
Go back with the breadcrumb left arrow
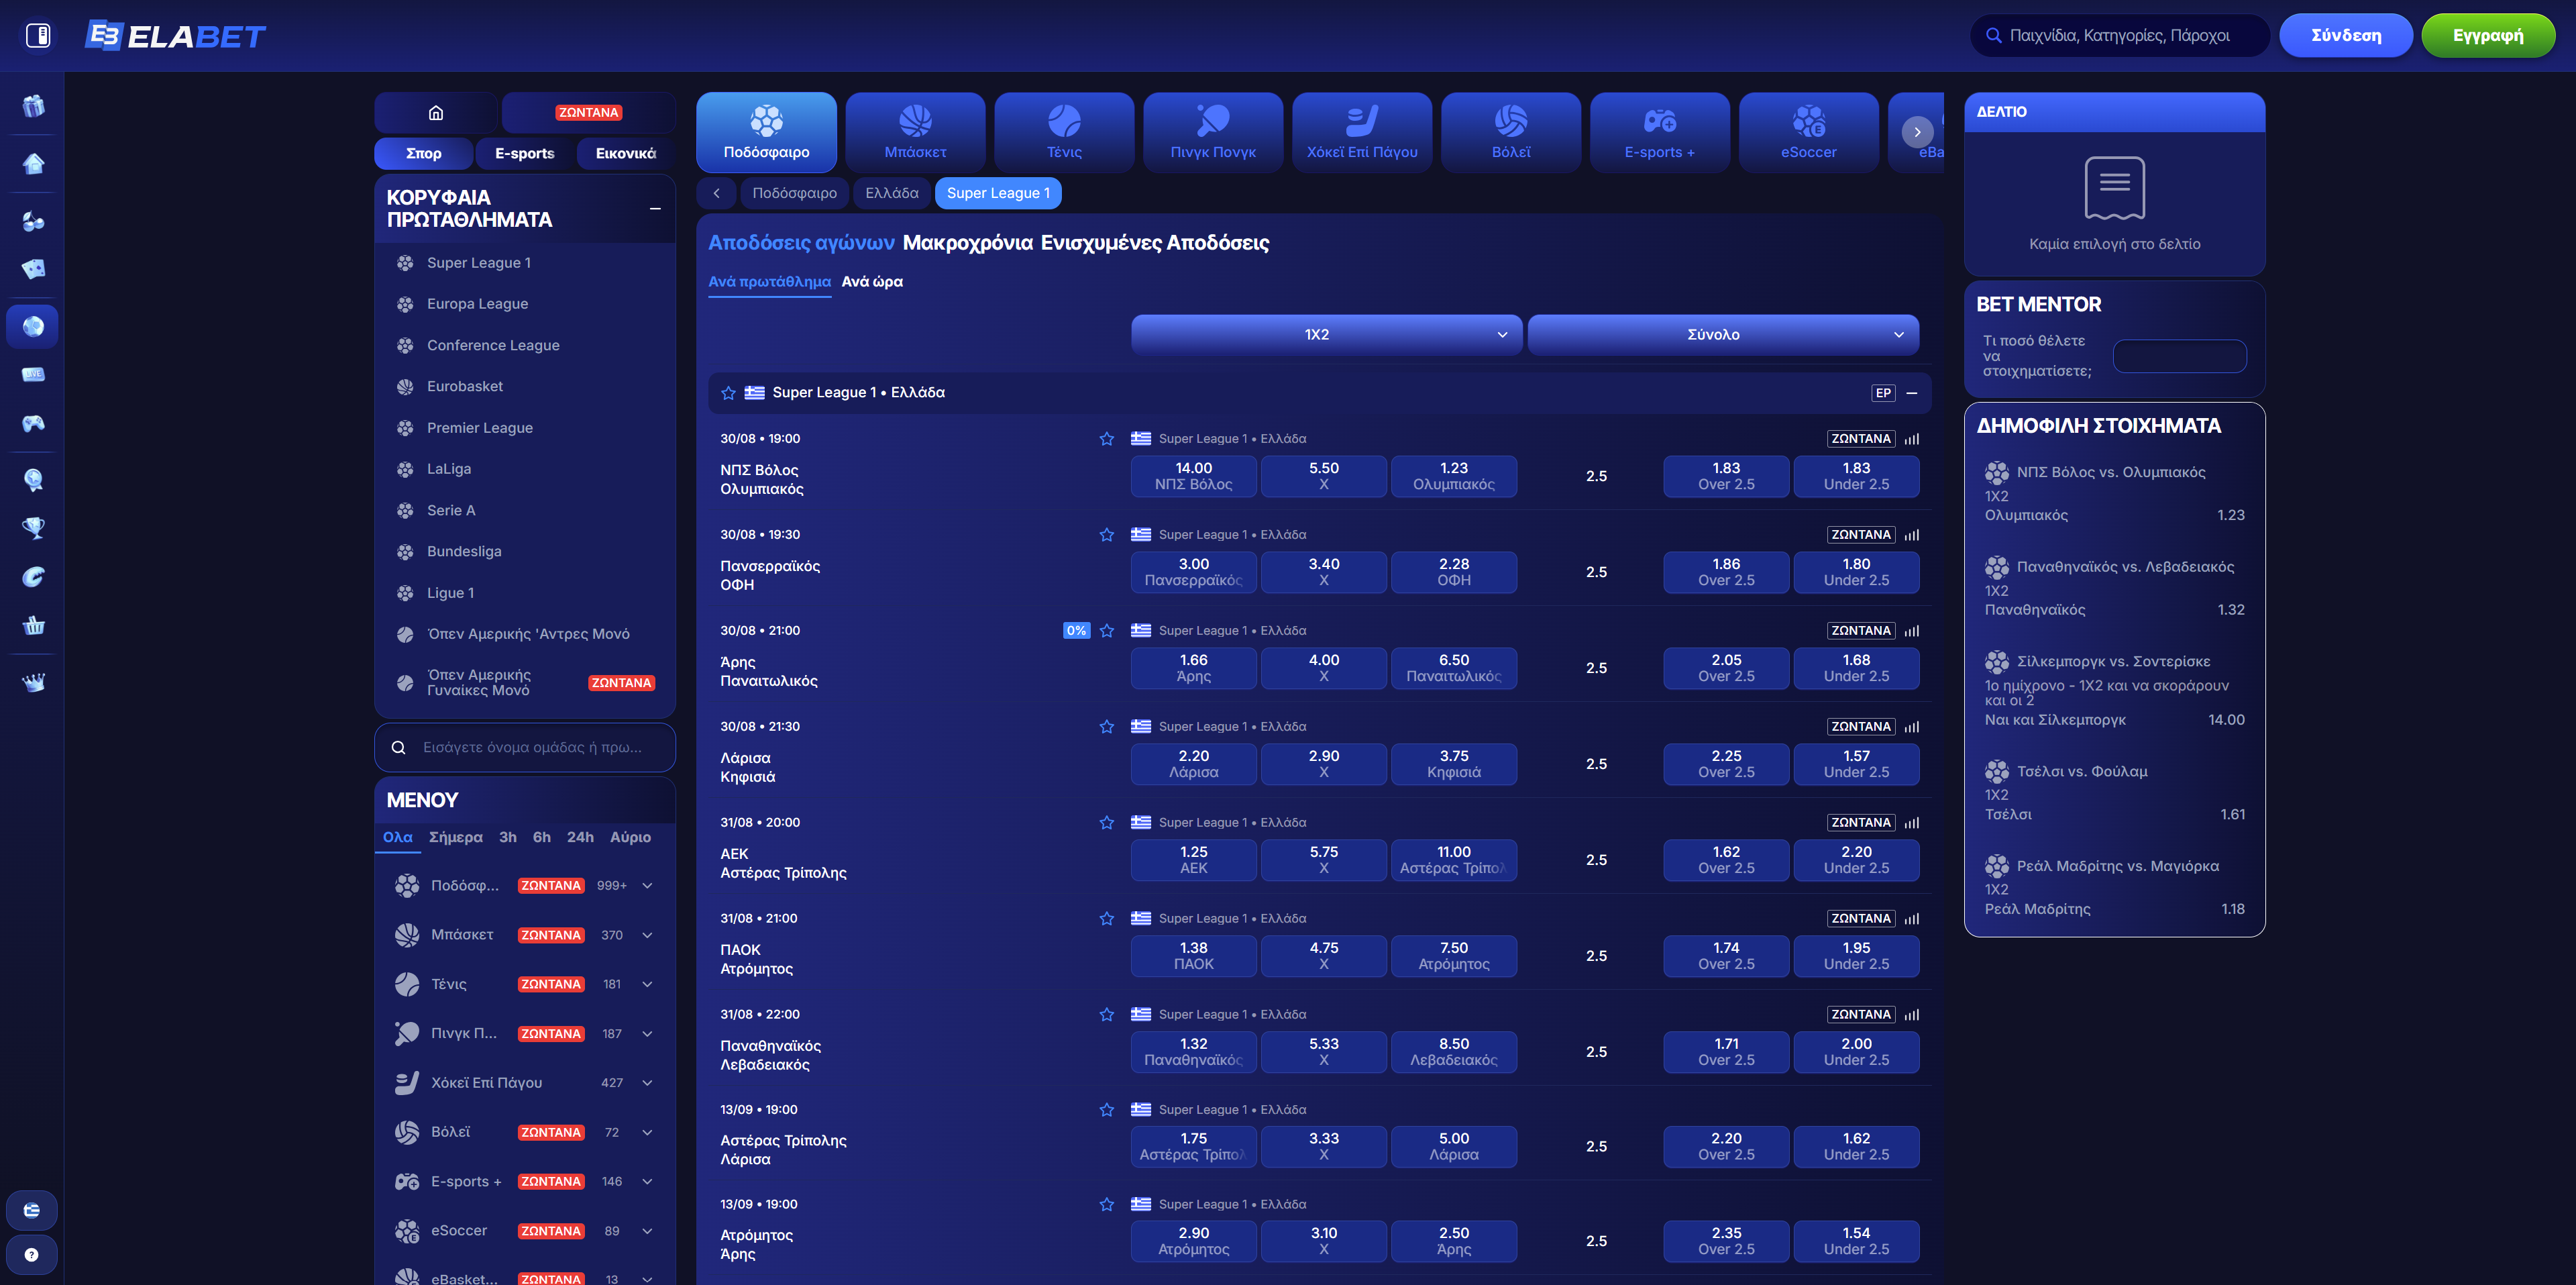716,193
